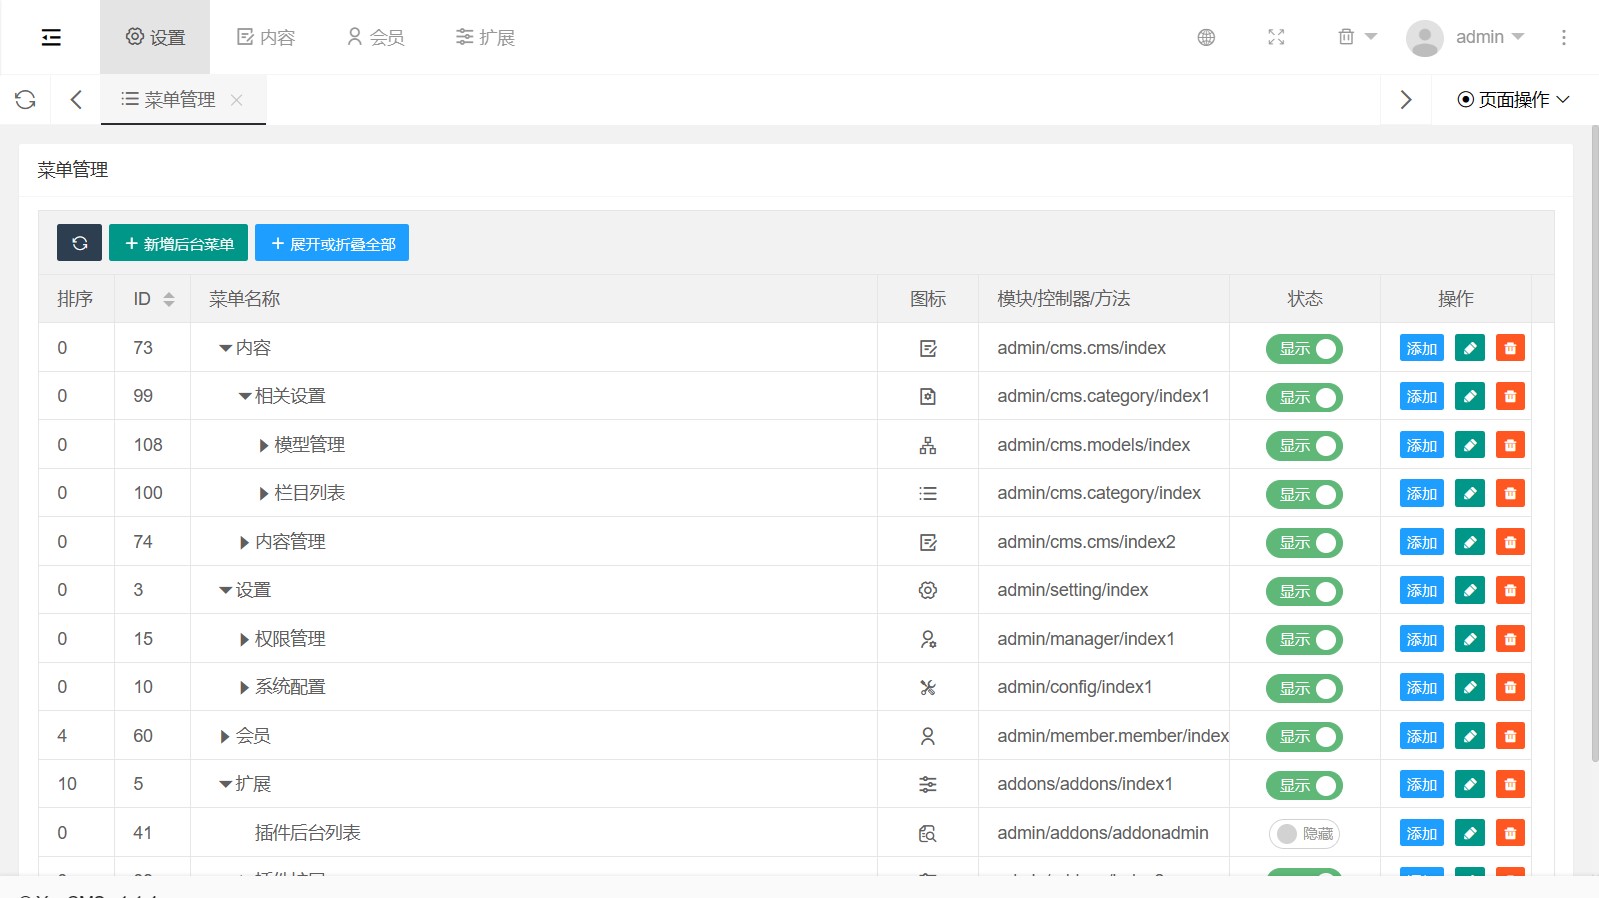Click the sitemap icon in 模型管理 row

(928, 445)
